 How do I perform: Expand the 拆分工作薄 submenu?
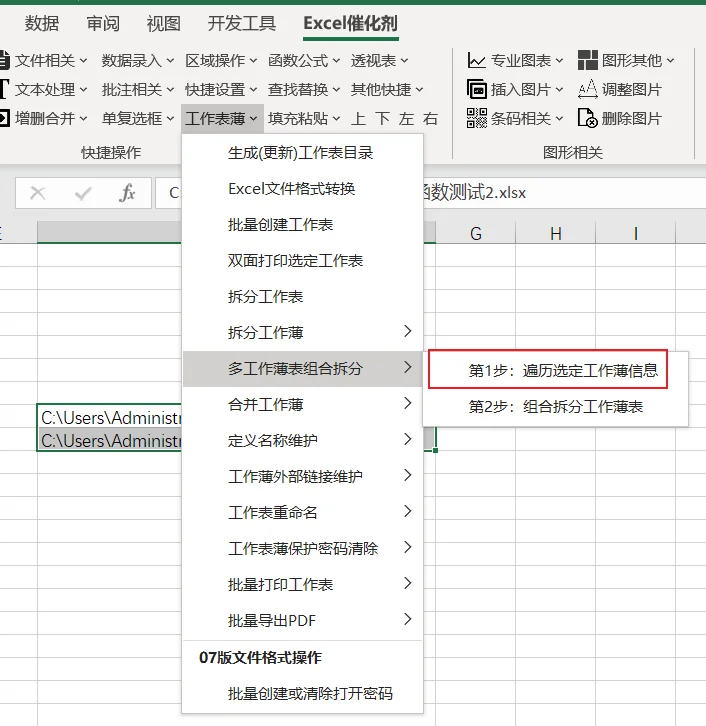point(302,332)
